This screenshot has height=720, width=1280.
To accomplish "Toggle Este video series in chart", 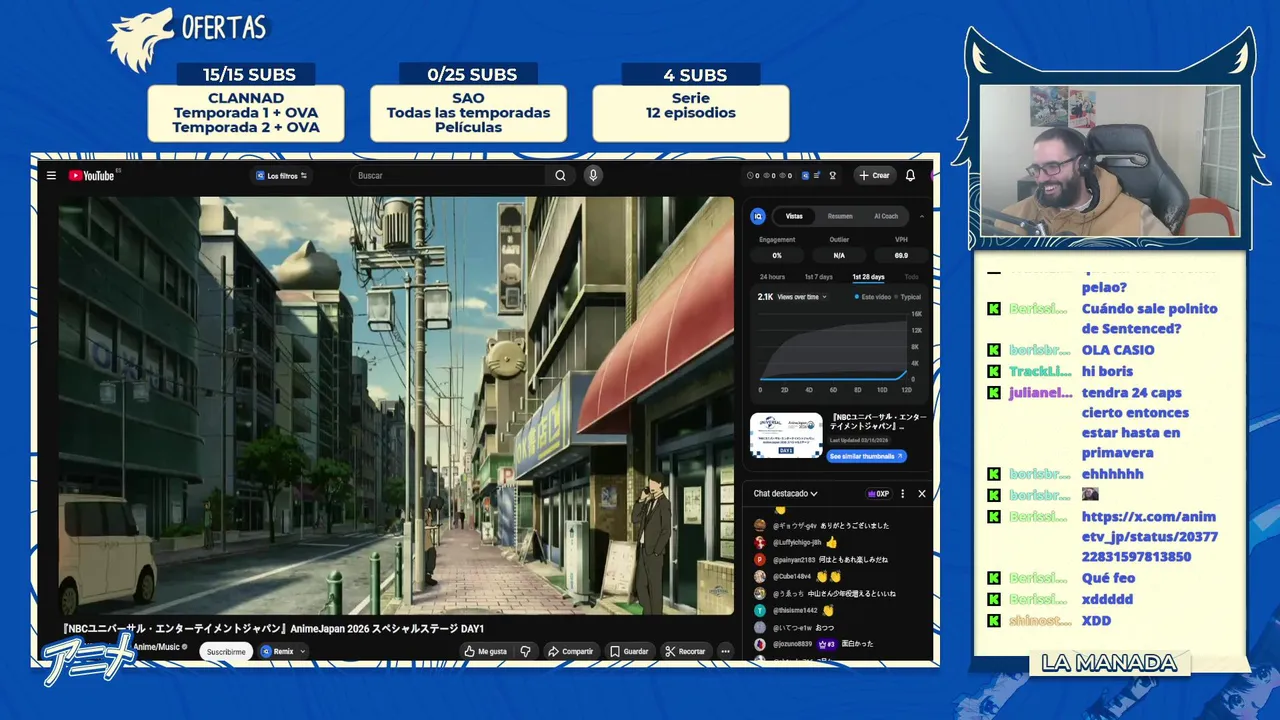I will click(x=873, y=297).
